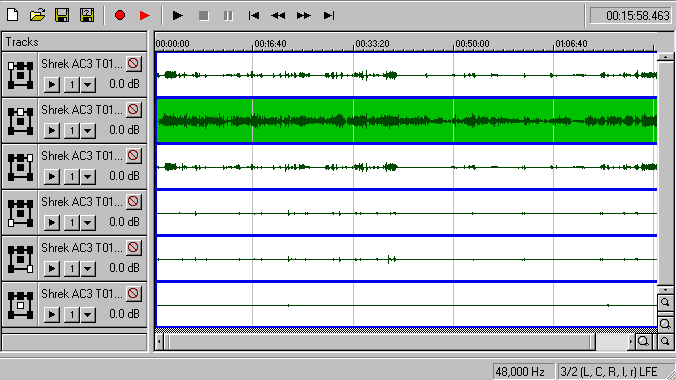Start playback with the black play button
676x380 pixels.
tap(178, 16)
